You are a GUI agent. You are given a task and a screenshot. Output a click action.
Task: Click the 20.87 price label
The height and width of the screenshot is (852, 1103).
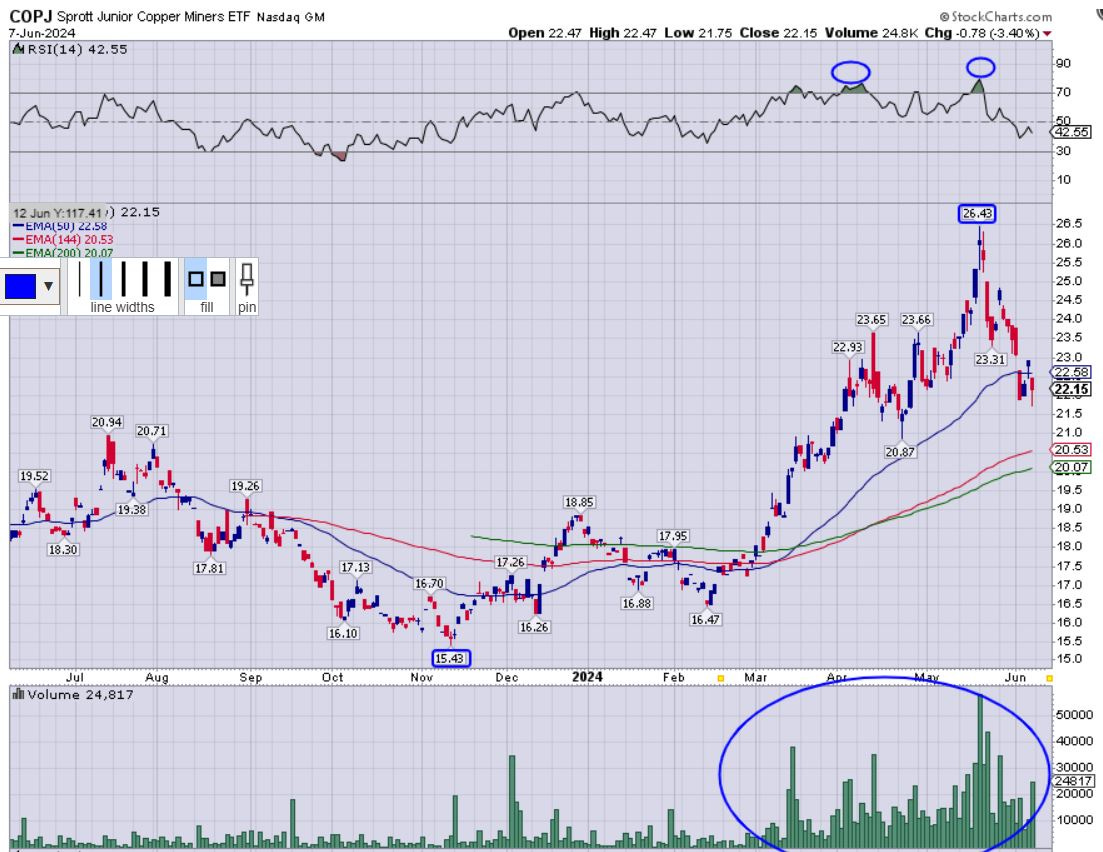click(x=900, y=452)
